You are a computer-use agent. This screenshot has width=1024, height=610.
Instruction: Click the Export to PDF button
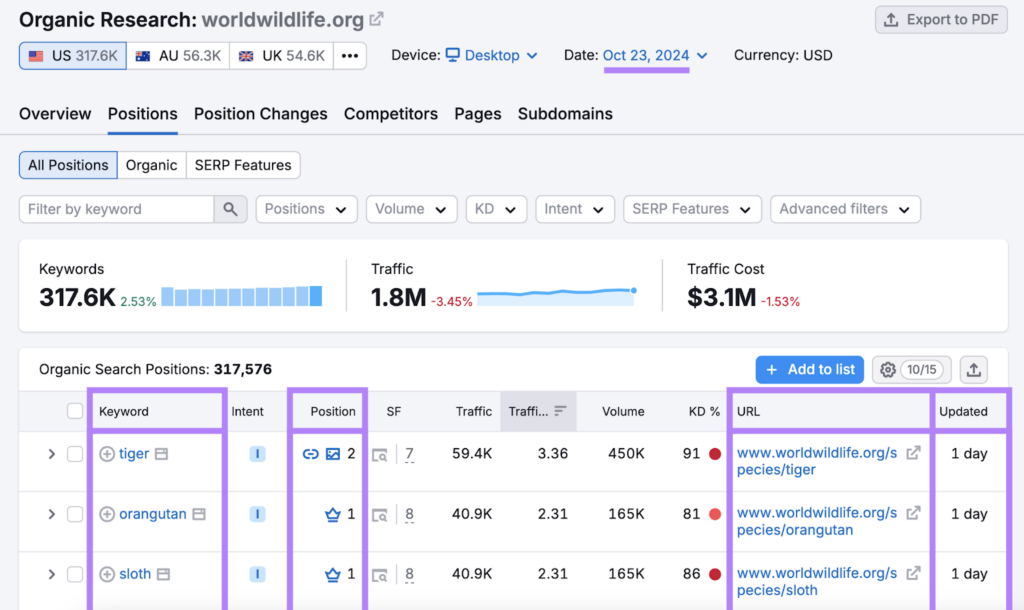[x=939, y=20]
